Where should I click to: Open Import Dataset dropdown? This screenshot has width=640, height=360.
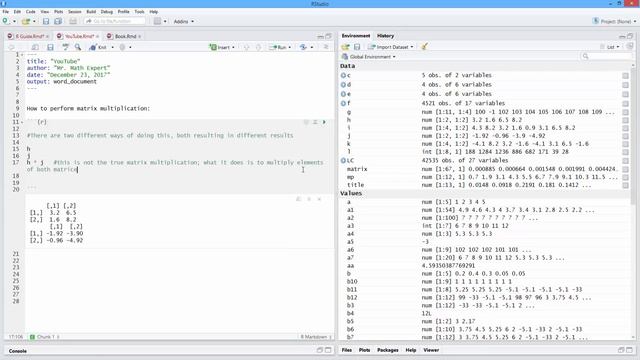[x=391, y=47]
